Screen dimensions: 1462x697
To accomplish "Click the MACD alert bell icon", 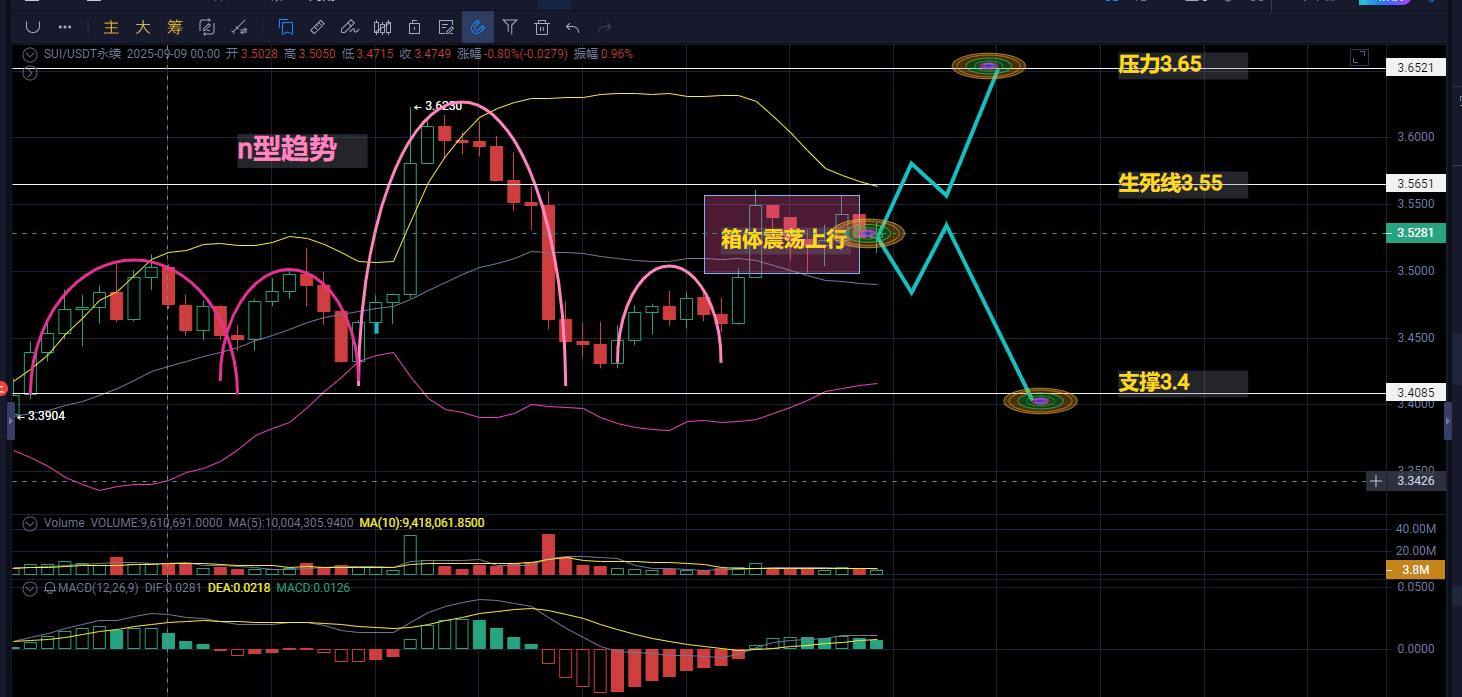I will click(50, 588).
